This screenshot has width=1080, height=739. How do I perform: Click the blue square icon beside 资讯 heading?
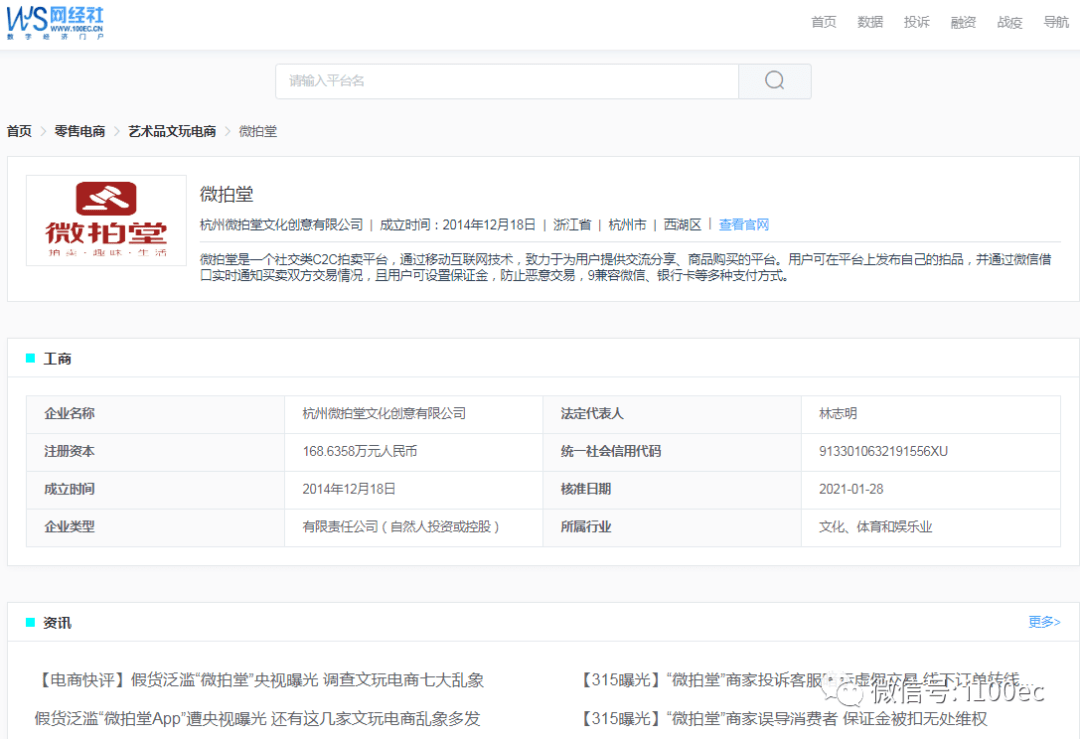[x=29, y=621]
